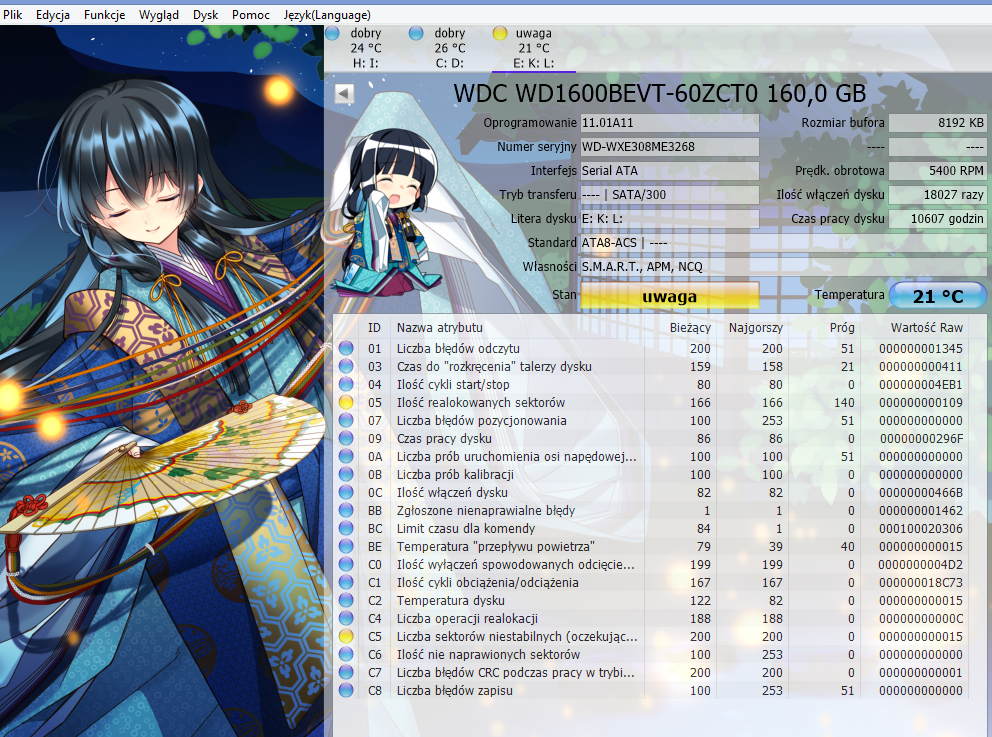Click the Własności field S.M.A.R.T., APM, NCQ
Screen dimensions: 992x737
pos(783,267)
